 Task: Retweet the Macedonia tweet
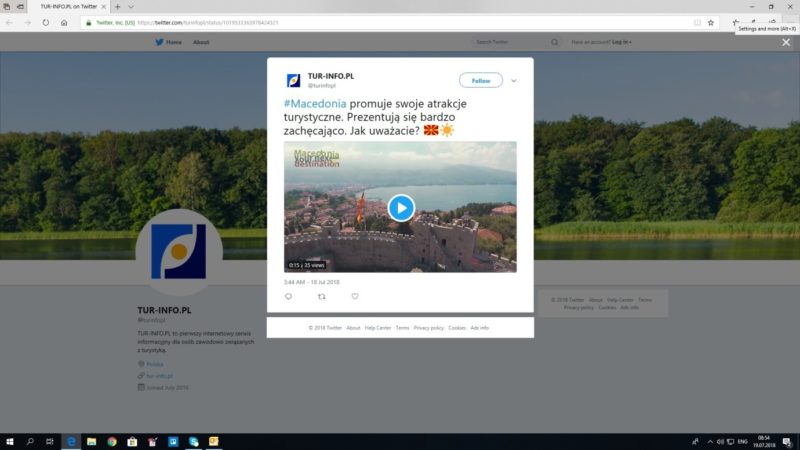pyautogui.click(x=321, y=296)
